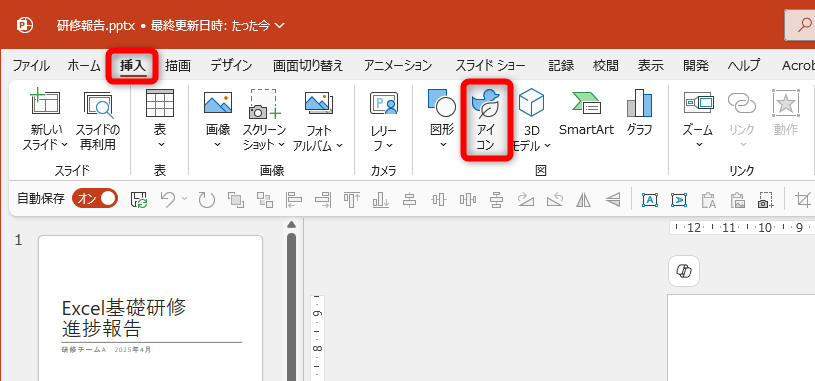Viewport: 815px width, 381px height.
Task: Insert a SmartArt graphic
Action: (x=586, y=113)
